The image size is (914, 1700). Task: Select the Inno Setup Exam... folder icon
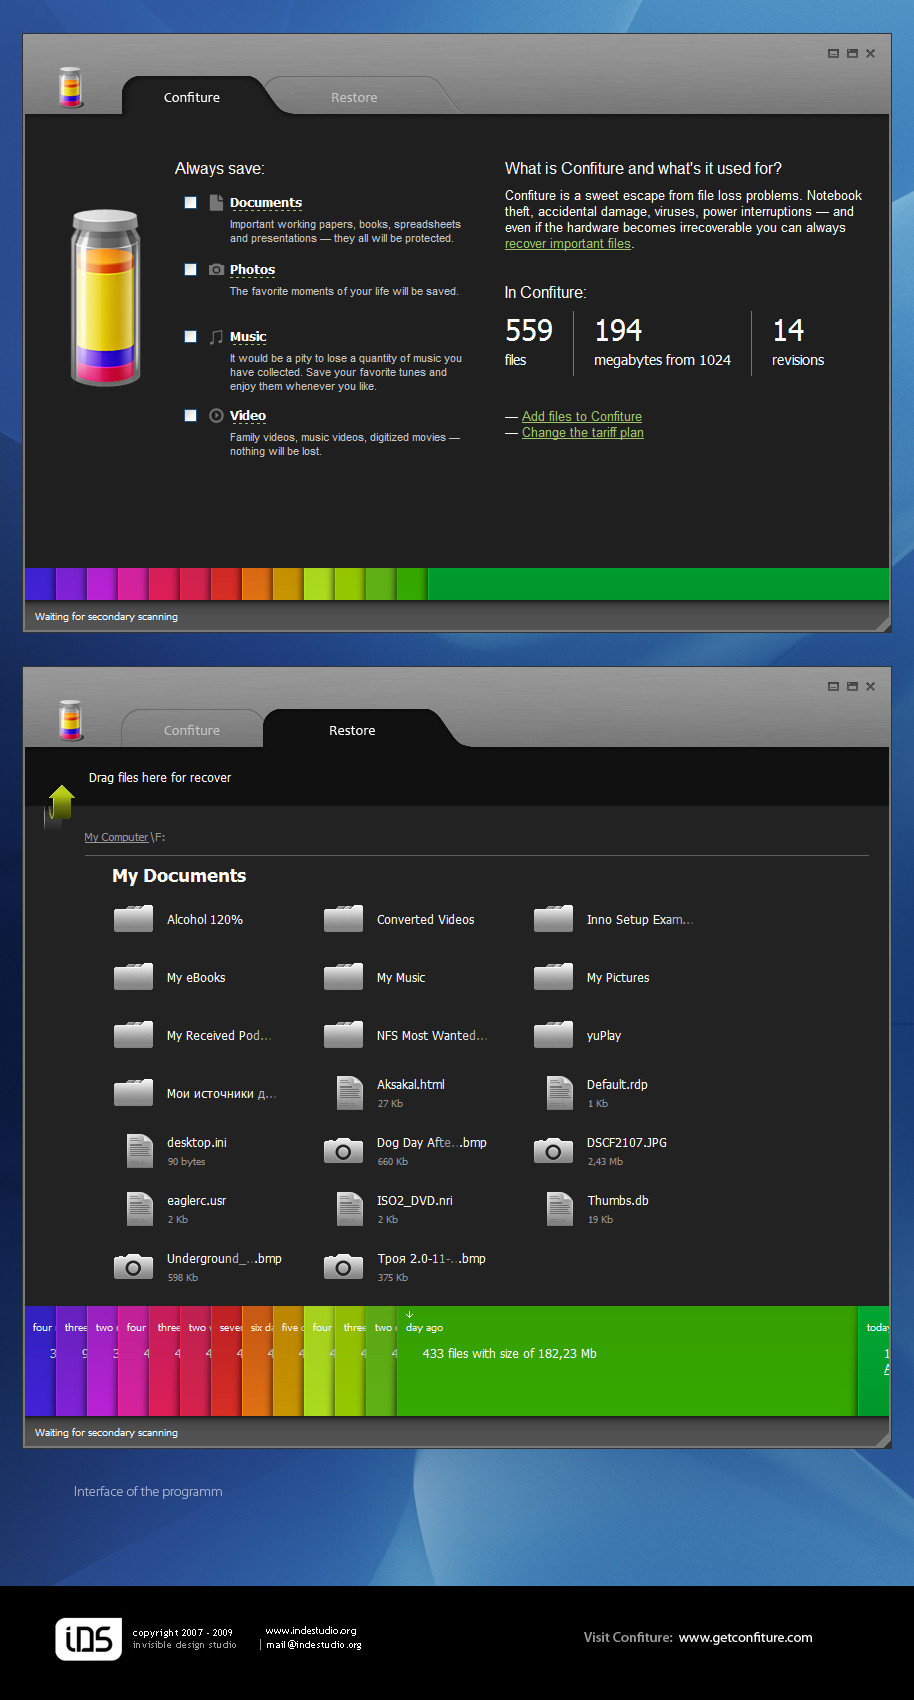tap(553, 918)
